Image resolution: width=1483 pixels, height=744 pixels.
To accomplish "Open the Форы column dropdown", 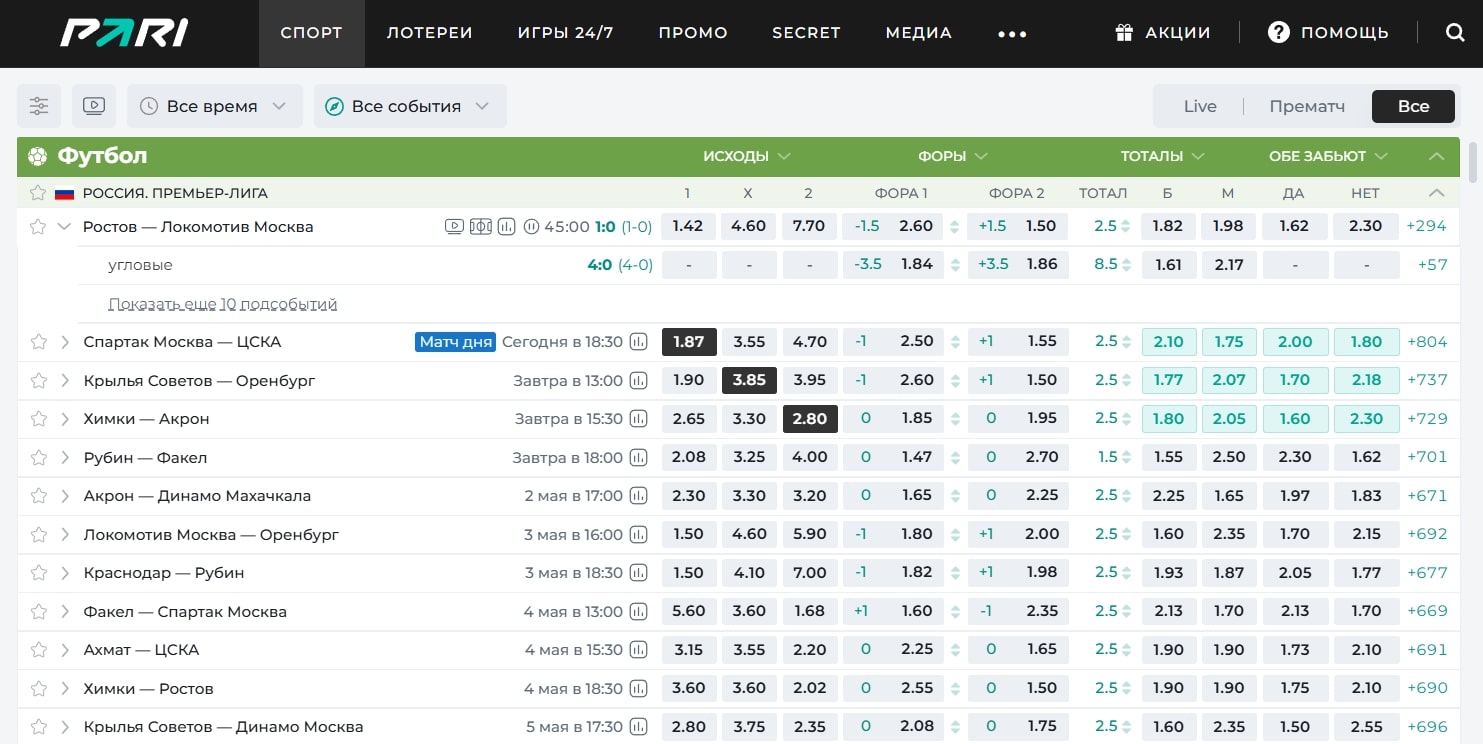I will (953, 156).
